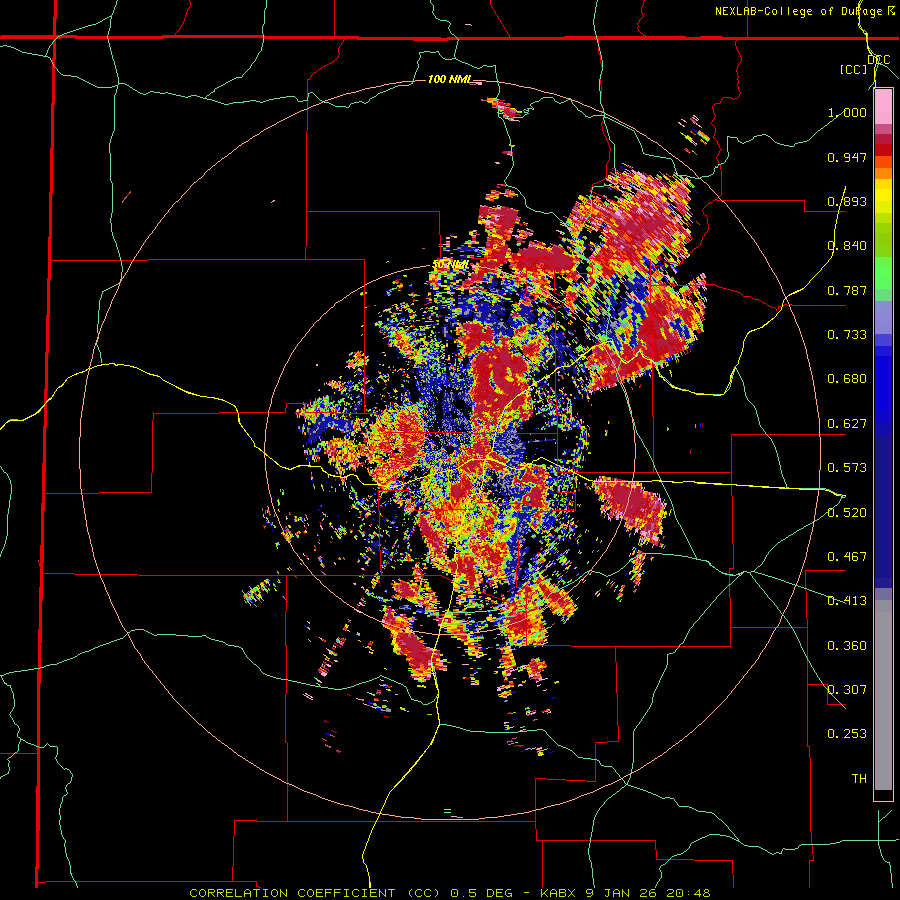Viewport: 900px width, 900px height.
Task: Click the [CC] legend header
Action: [x=853, y=69]
